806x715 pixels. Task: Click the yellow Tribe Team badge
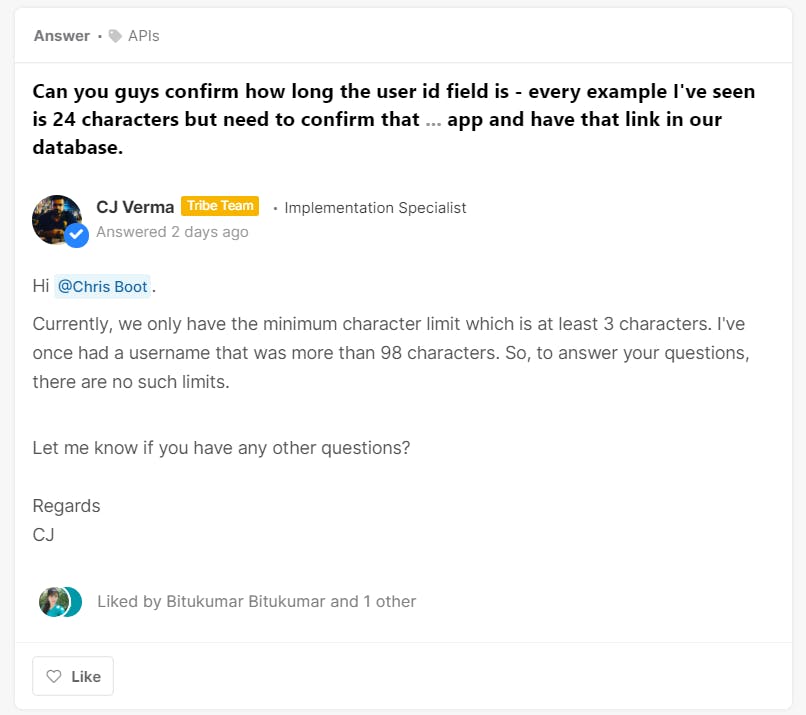220,206
